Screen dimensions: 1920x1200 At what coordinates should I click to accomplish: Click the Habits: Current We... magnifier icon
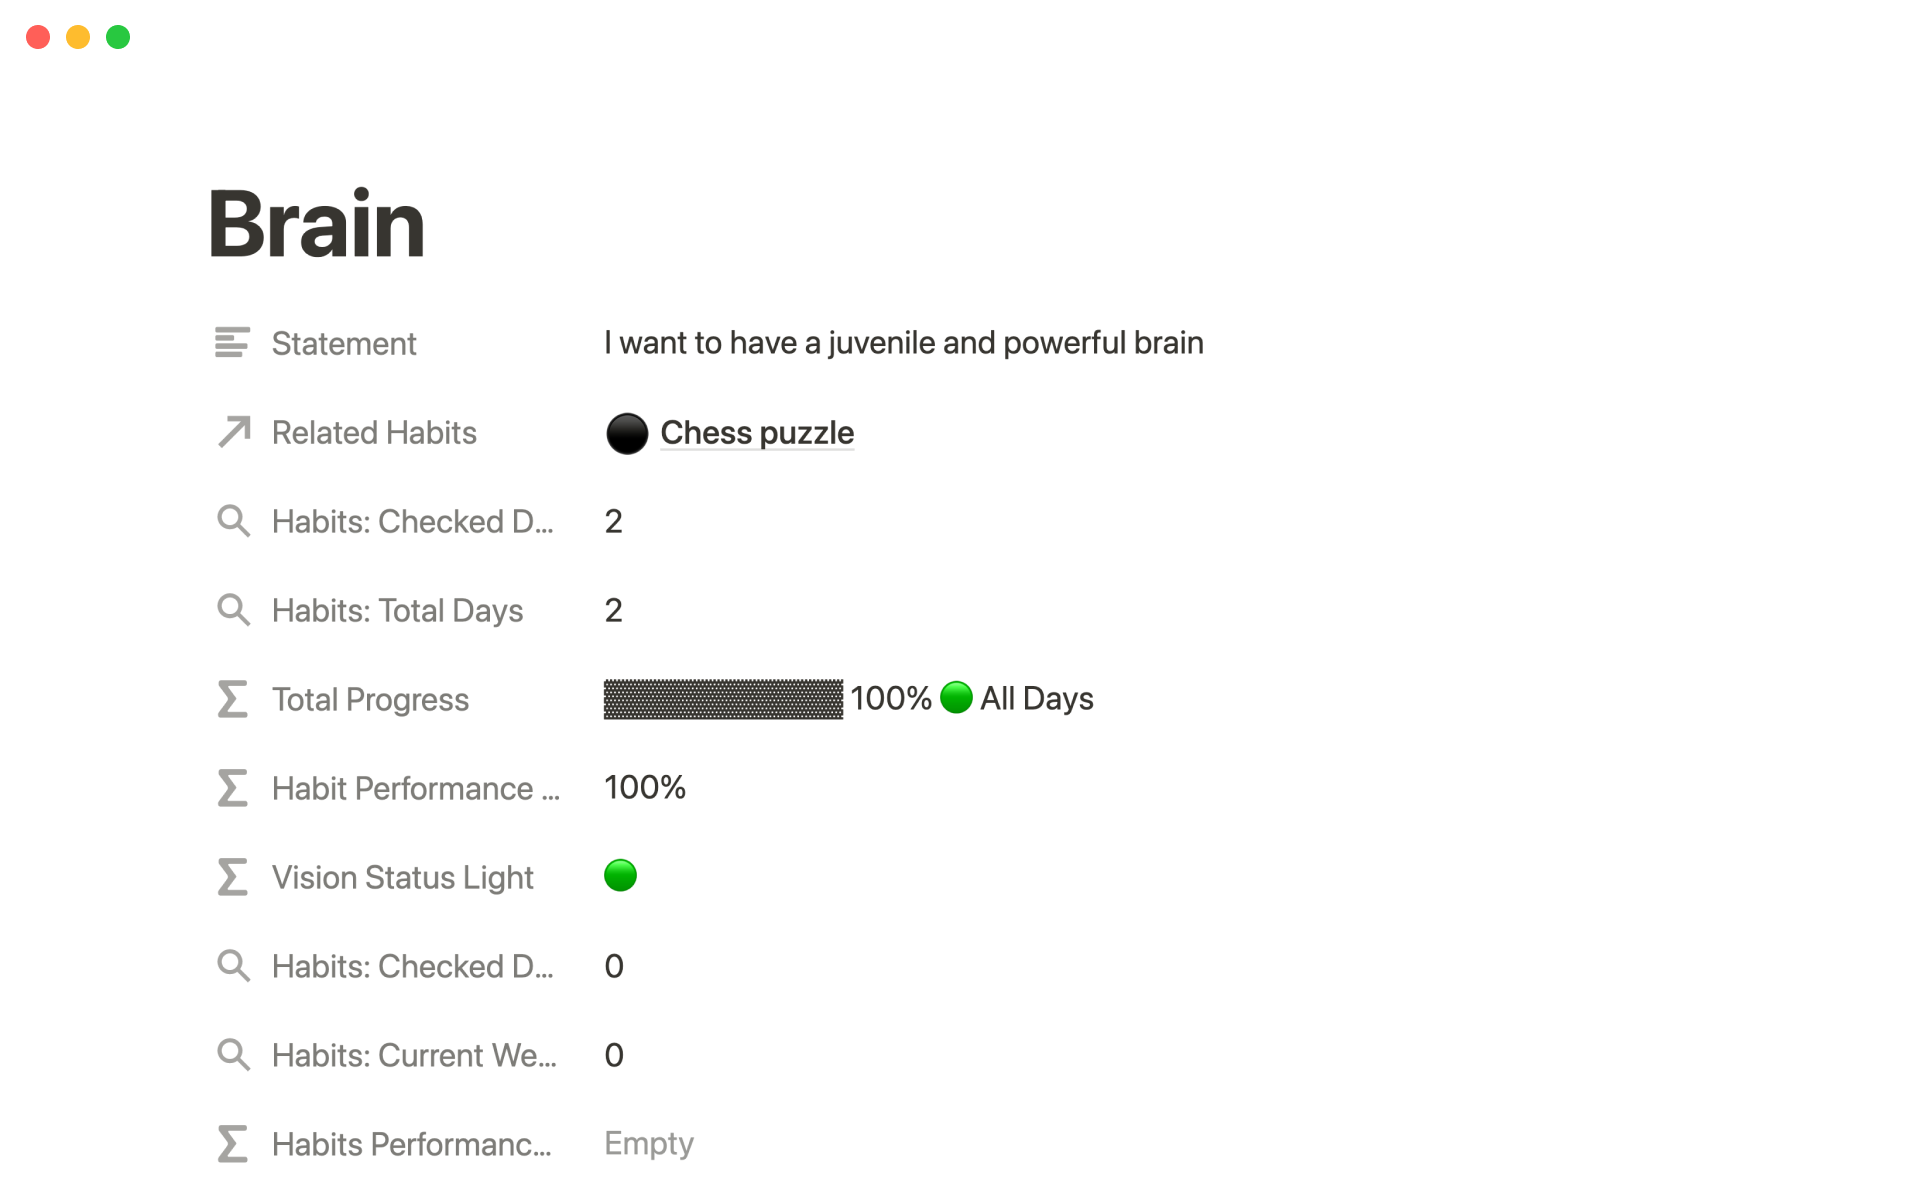tap(233, 1055)
